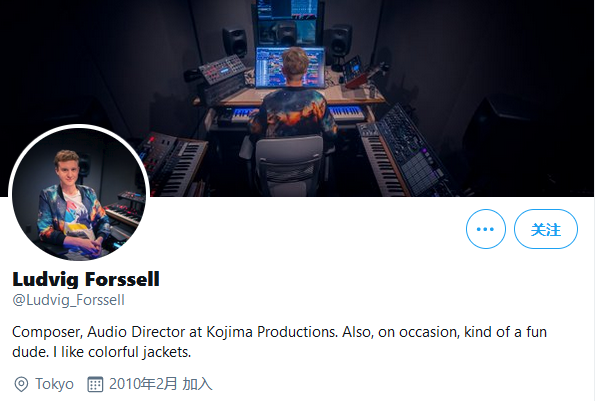Click the left studio speaker in banner

tap(235, 42)
